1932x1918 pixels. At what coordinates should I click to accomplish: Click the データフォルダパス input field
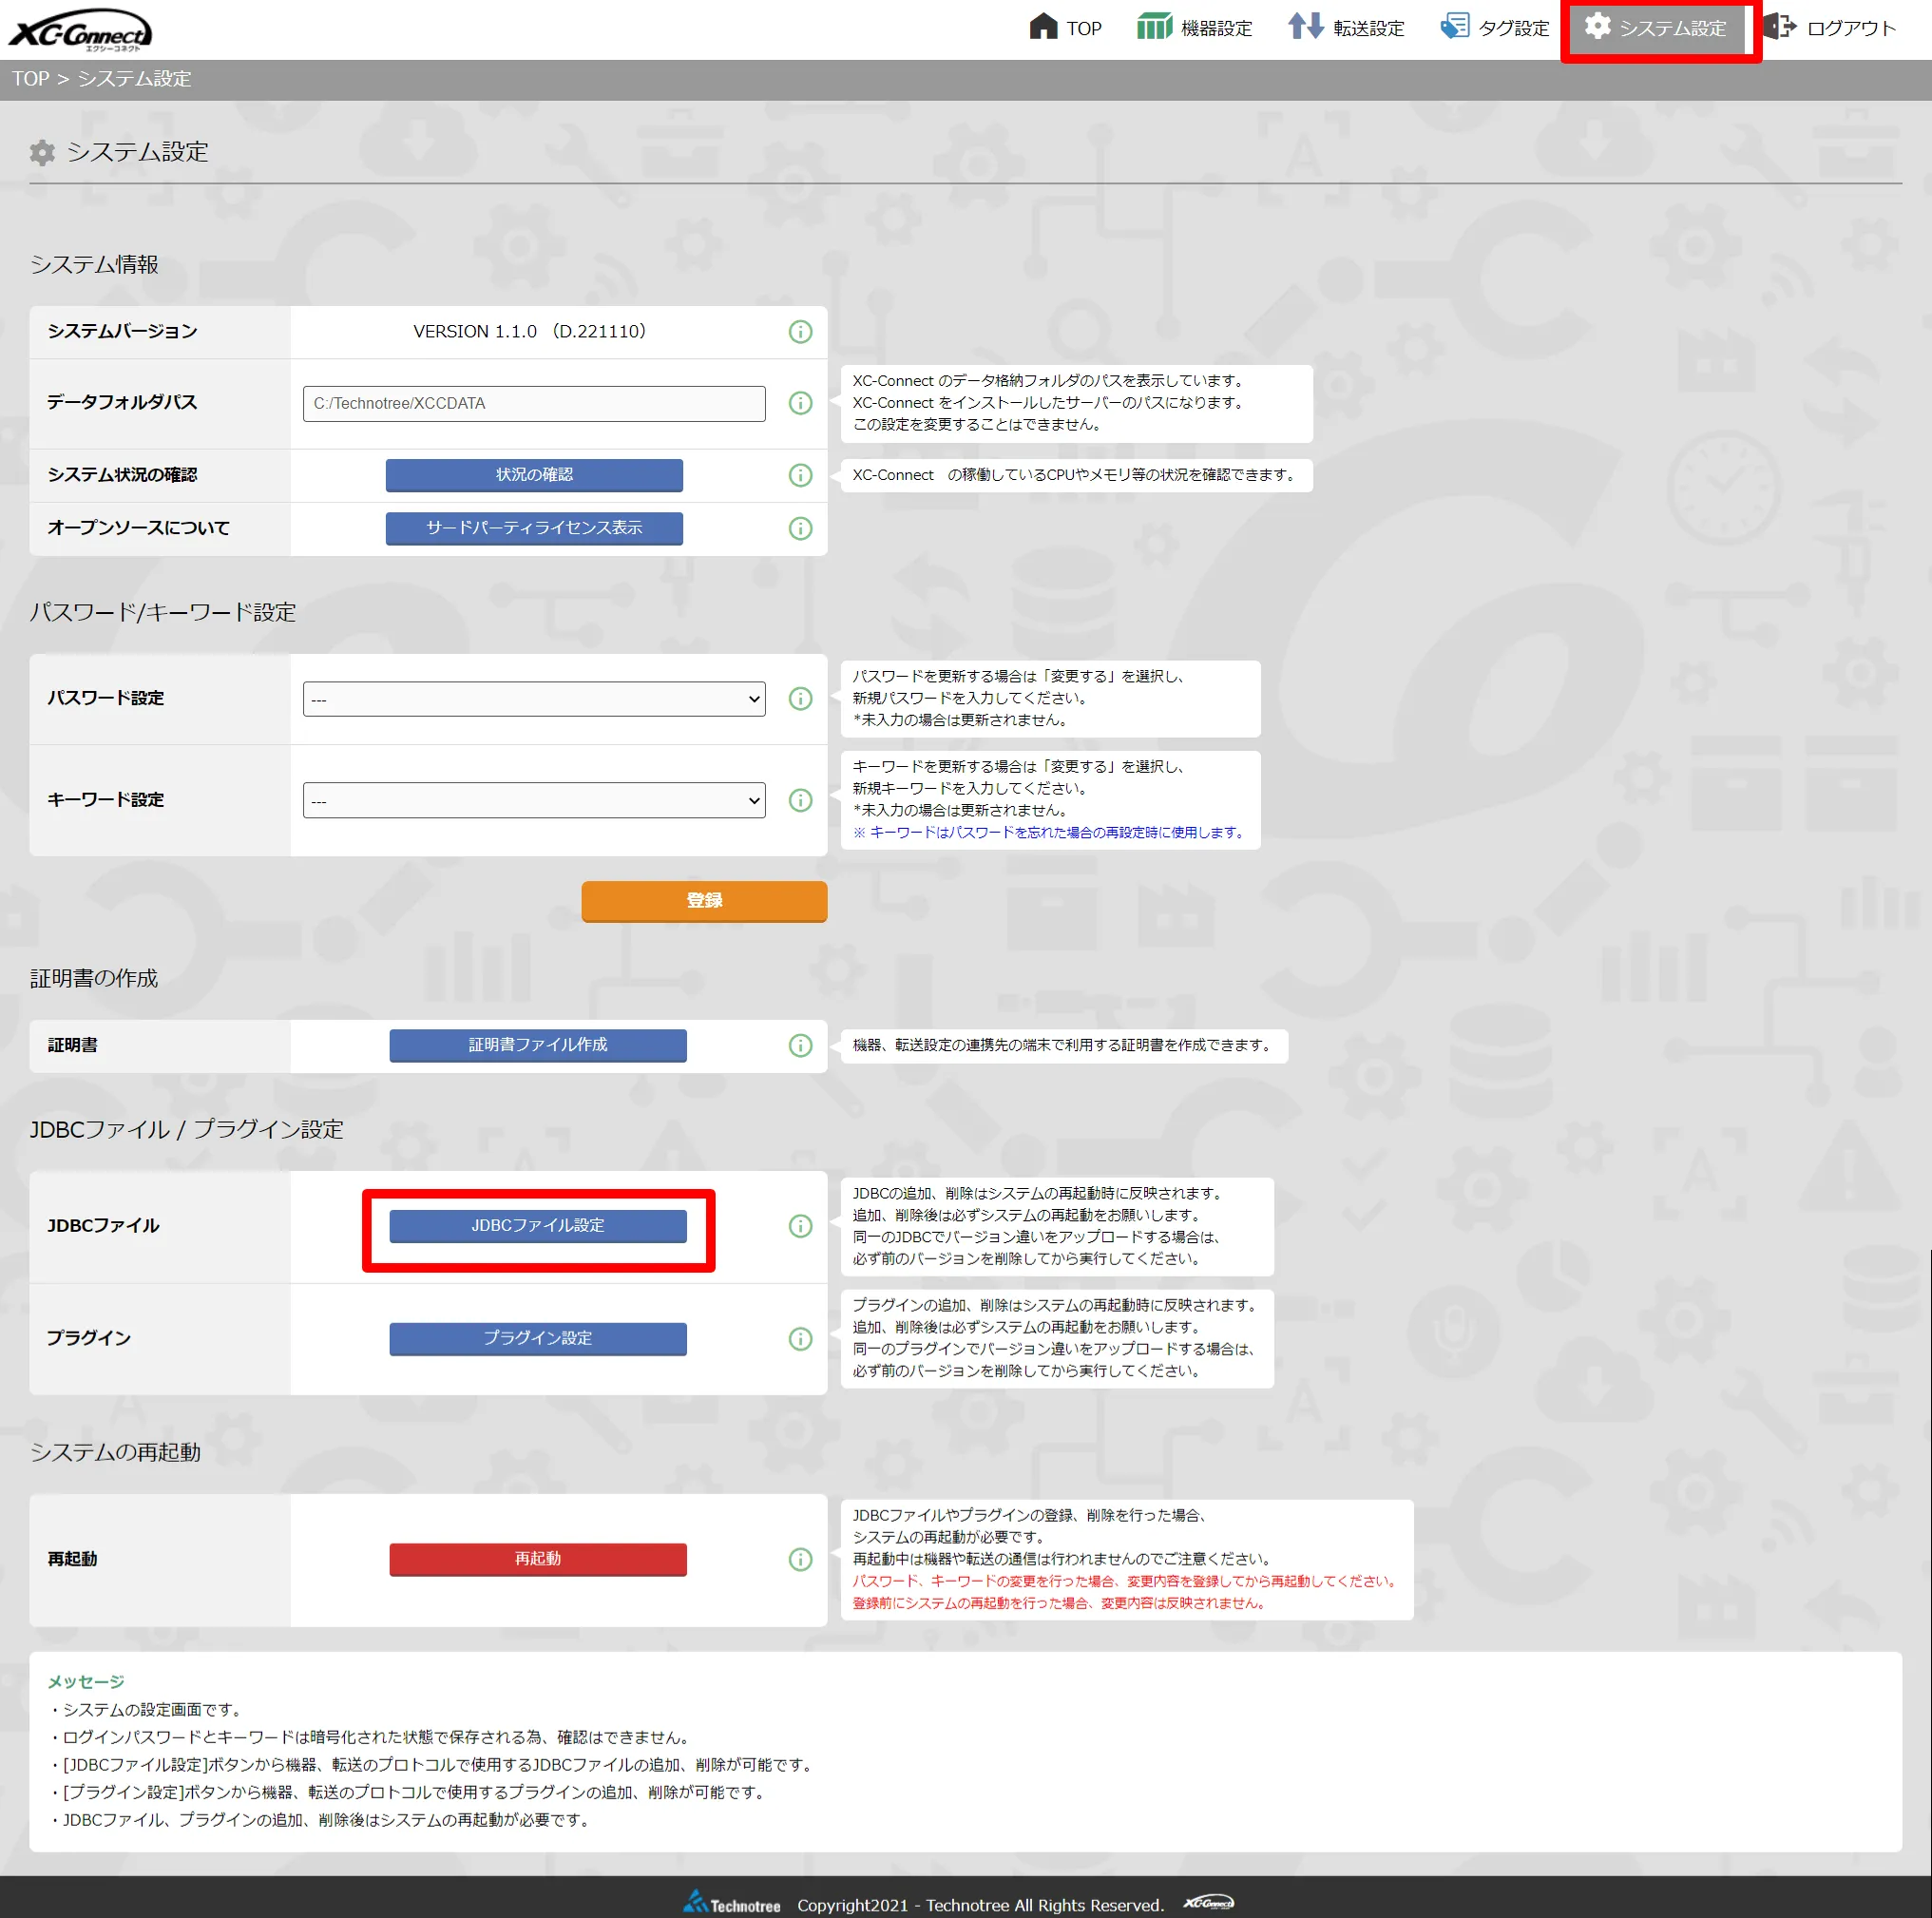click(x=532, y=403)
